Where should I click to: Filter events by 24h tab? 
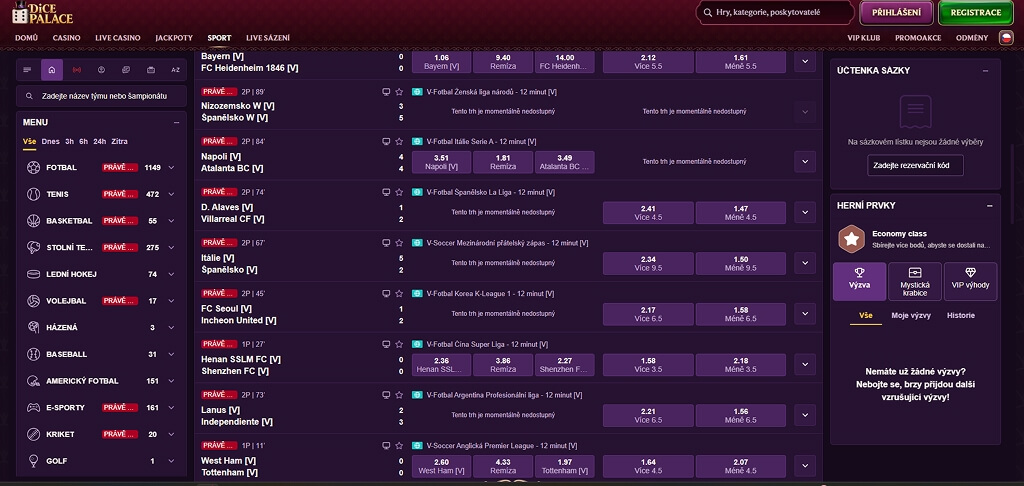pos(99,141)
